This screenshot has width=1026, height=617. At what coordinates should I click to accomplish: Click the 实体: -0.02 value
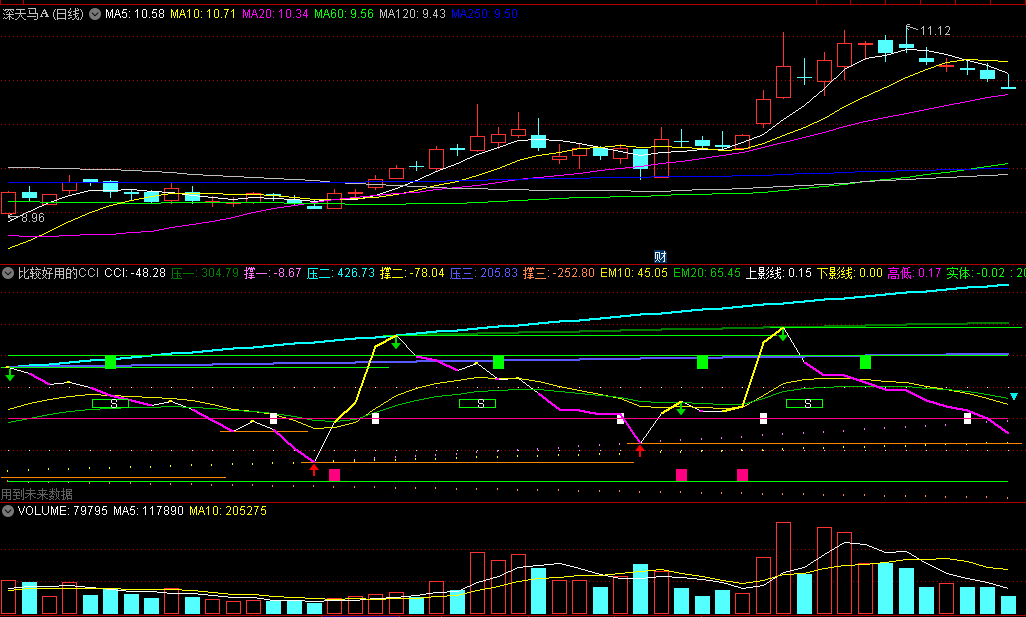click(976, 273)
